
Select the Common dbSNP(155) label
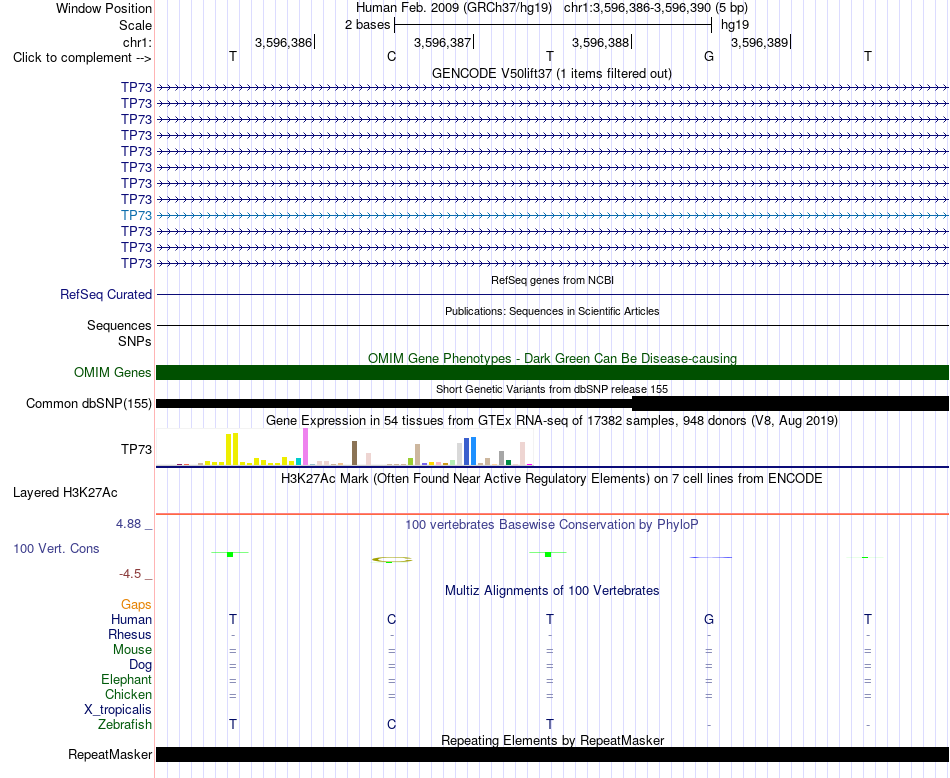[x=89, y=404]
